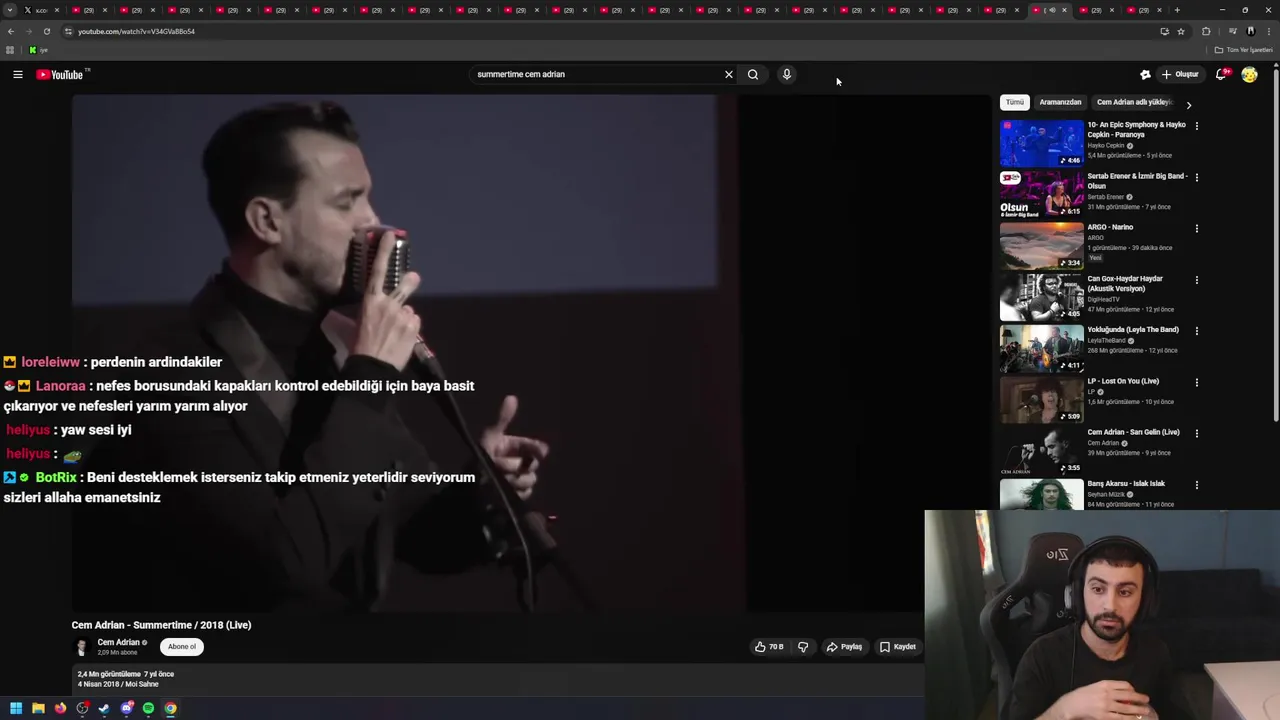
Task: Clear the search box with the X
Action: tap(729, 74)
